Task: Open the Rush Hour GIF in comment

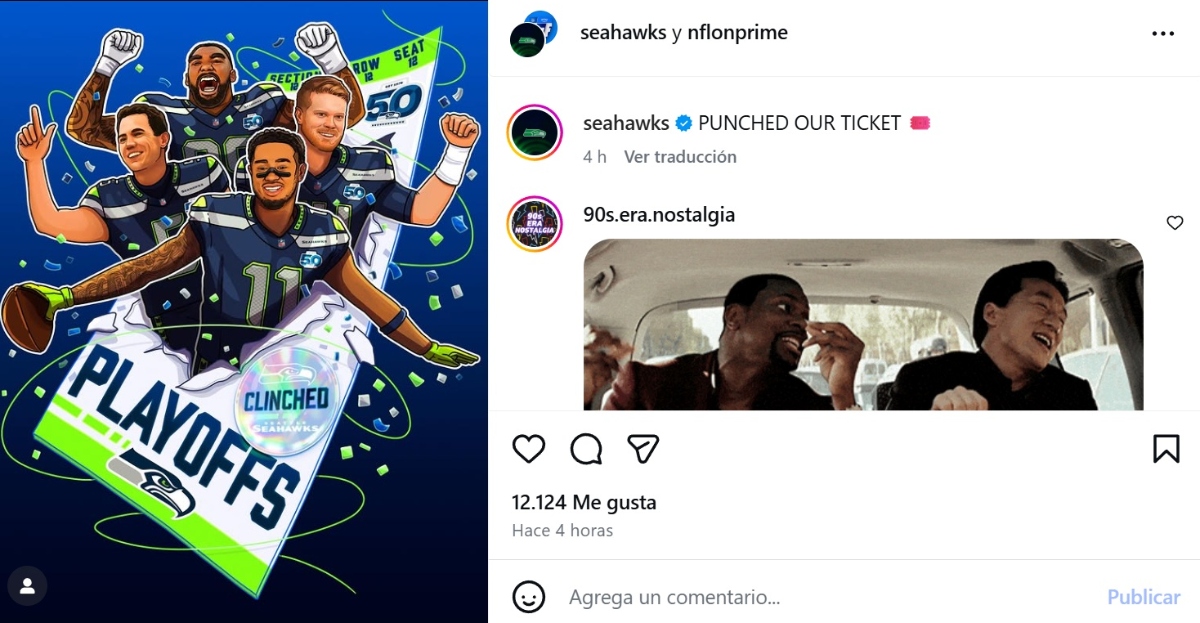Action: 863,324
